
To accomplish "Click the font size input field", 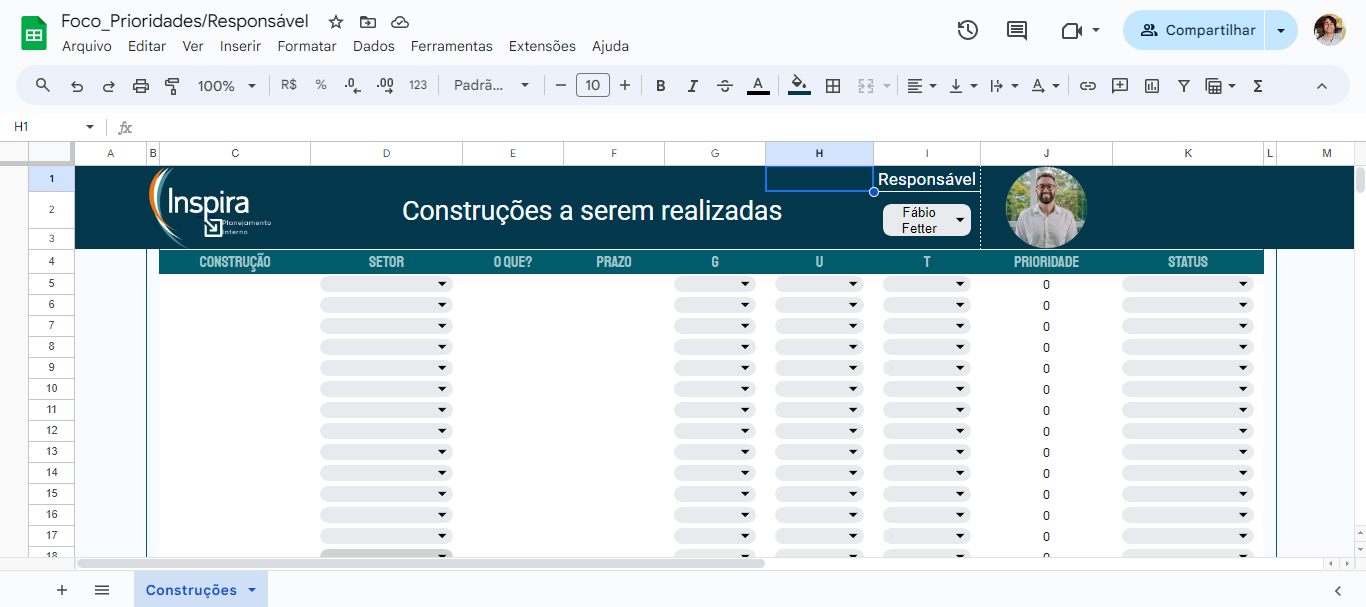I will tap(593, 86).
